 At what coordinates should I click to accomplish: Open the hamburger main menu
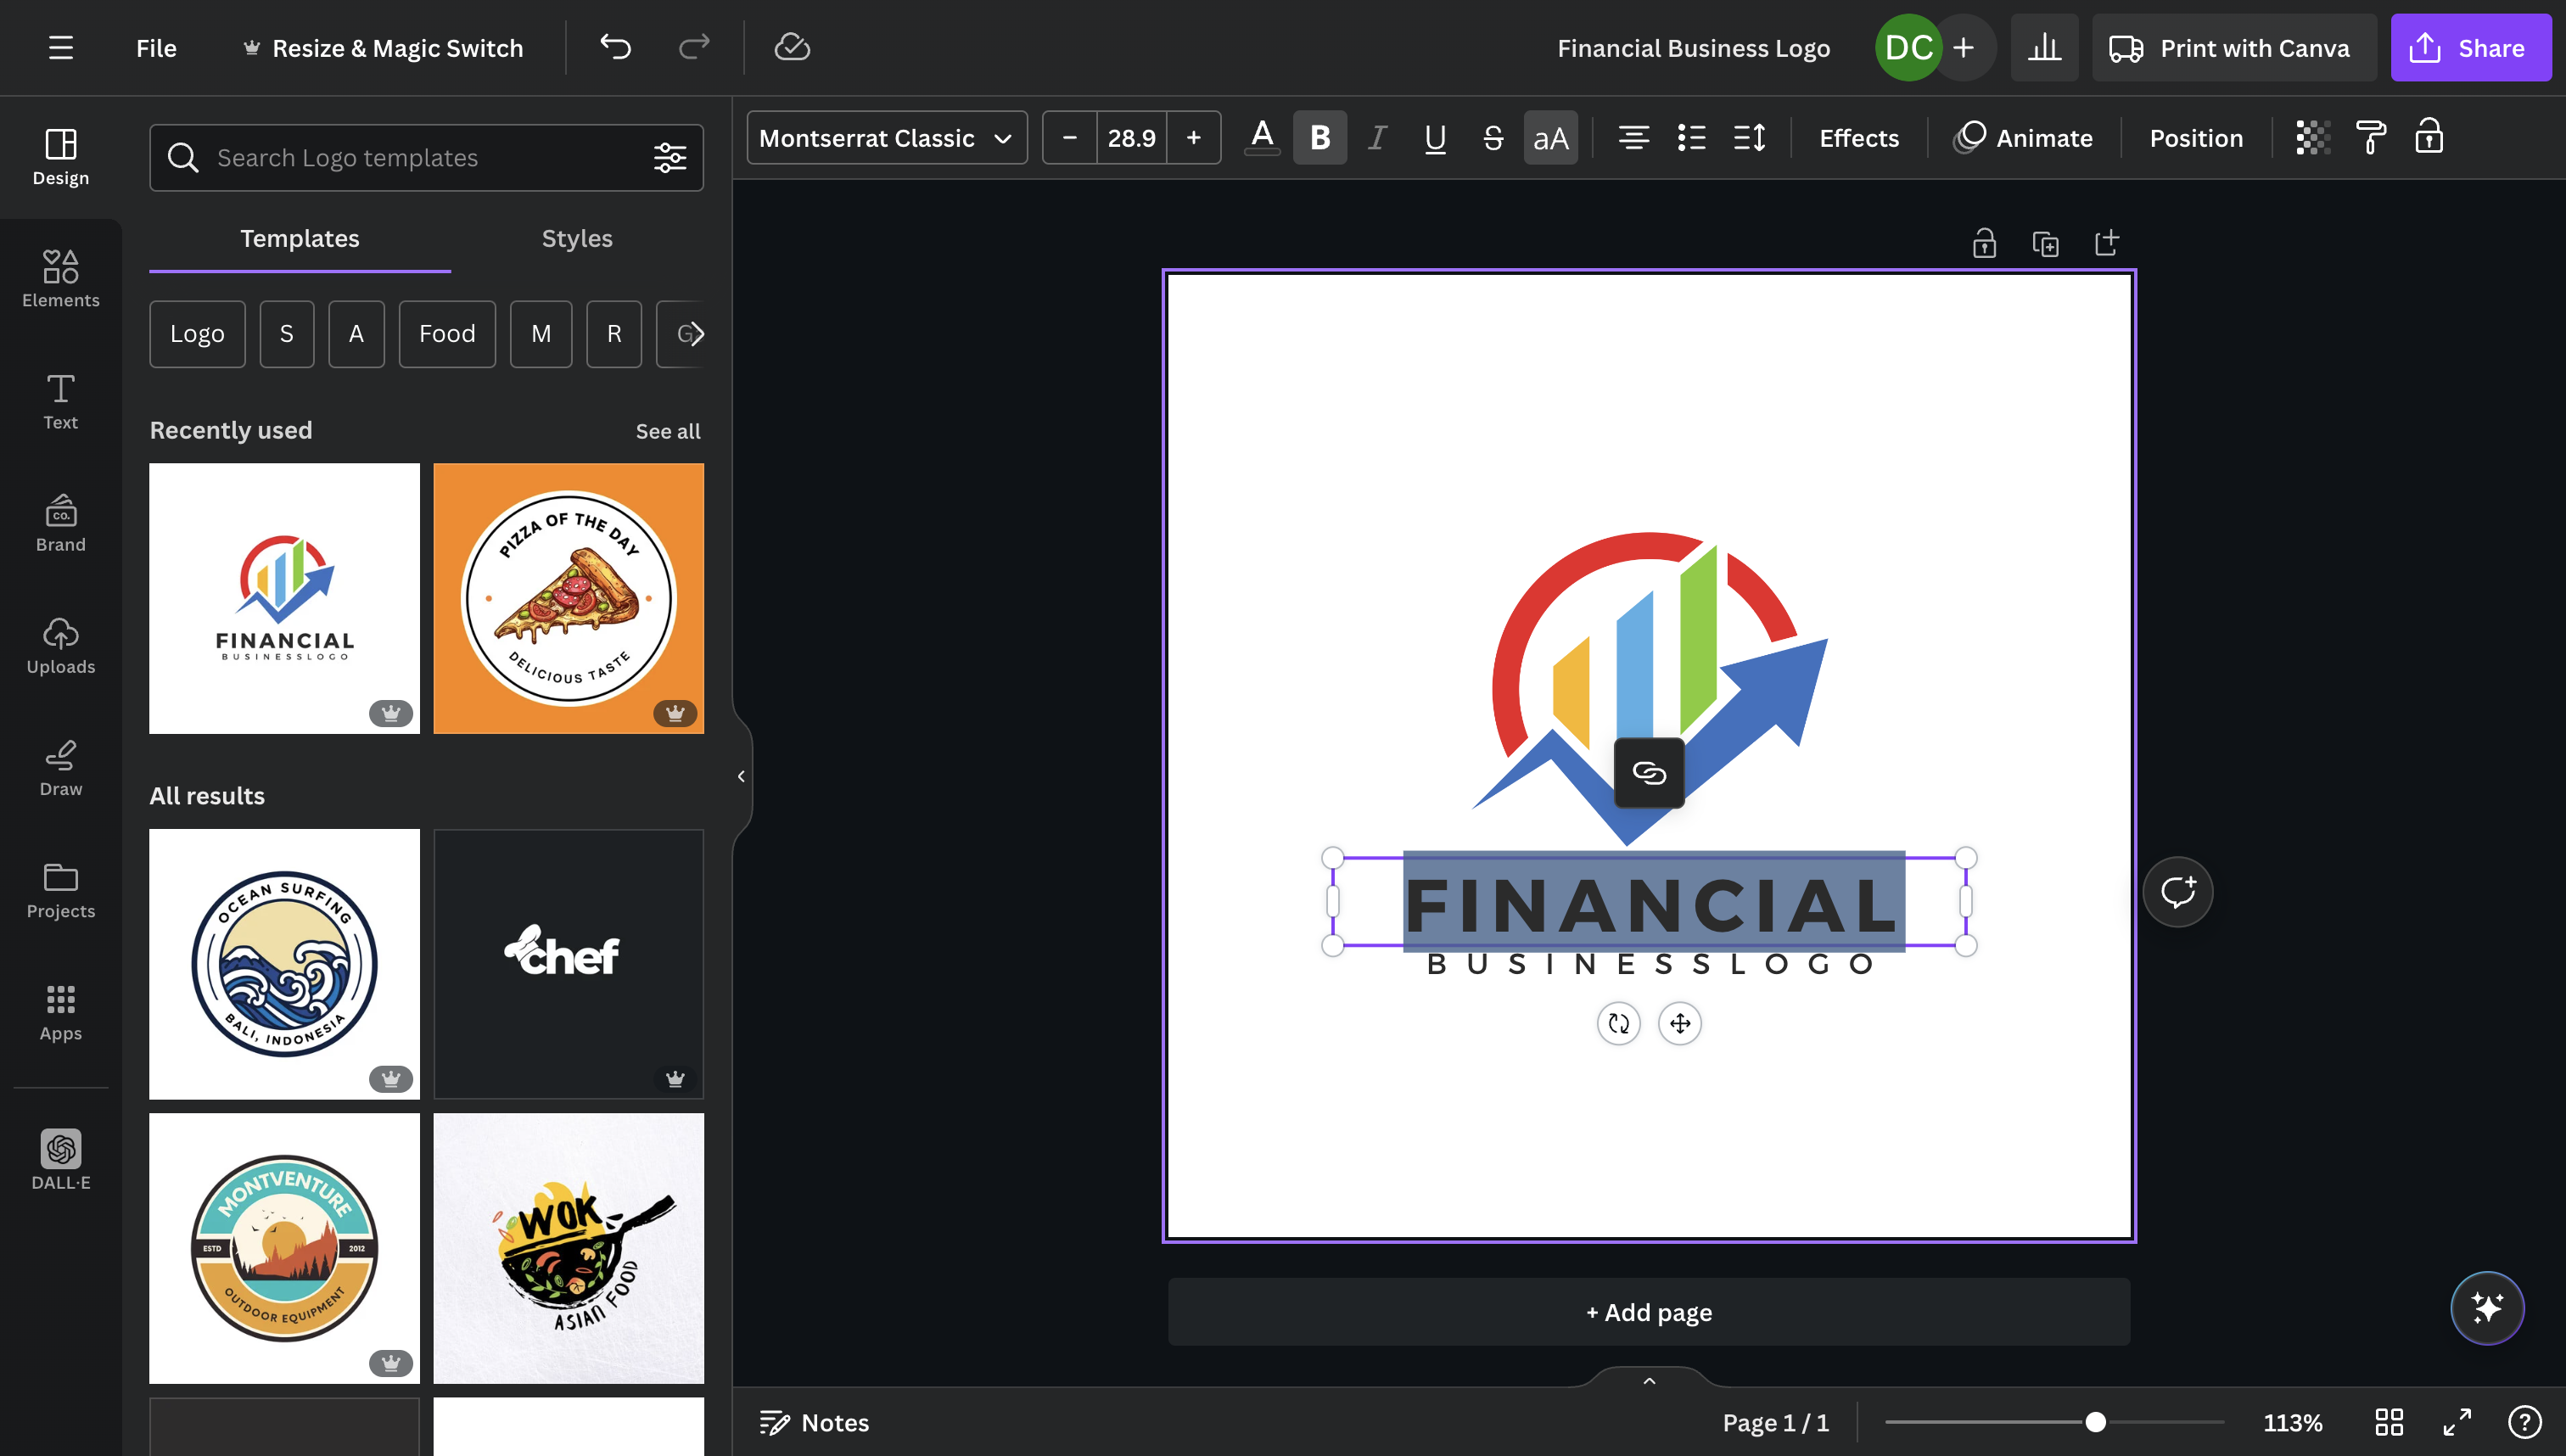click(x=61, y=48)
